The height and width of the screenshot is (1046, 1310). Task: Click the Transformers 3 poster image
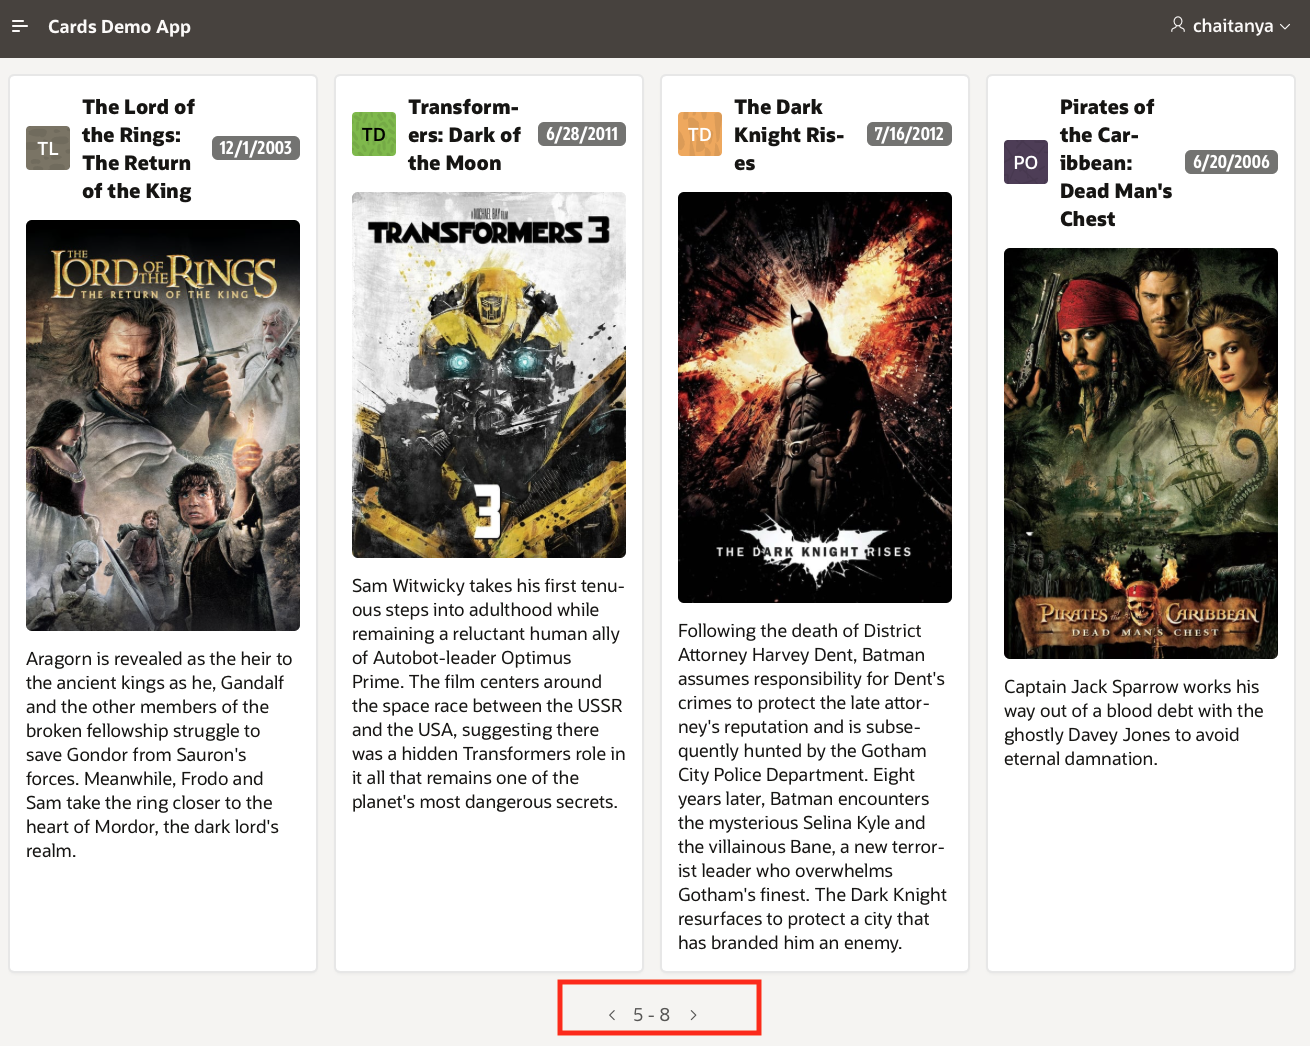[x=489, y=375]
